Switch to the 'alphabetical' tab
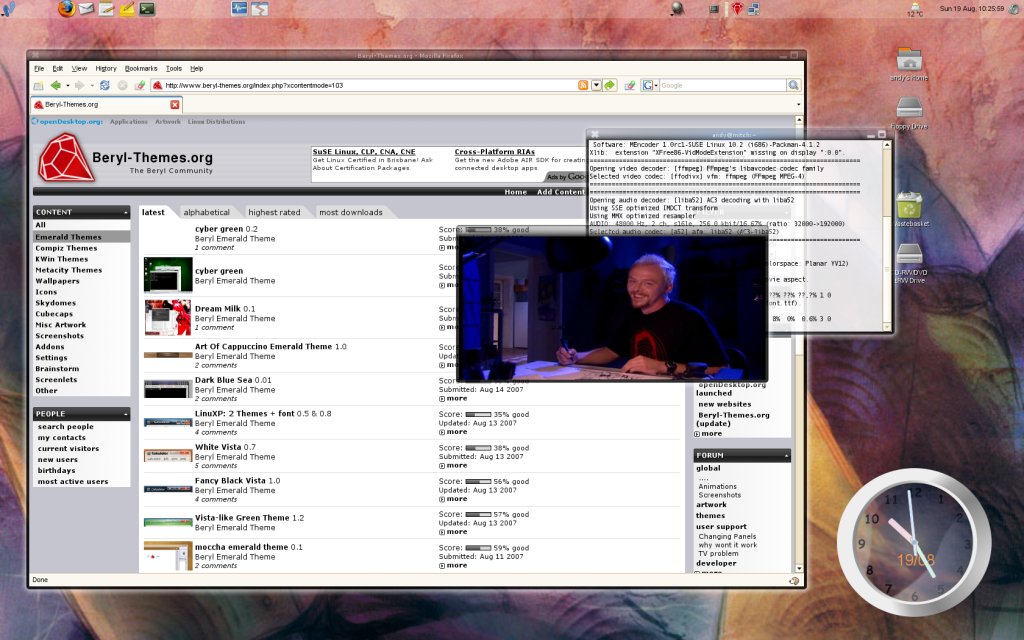This screenshot has width=1024, height=640. [206, 212]
